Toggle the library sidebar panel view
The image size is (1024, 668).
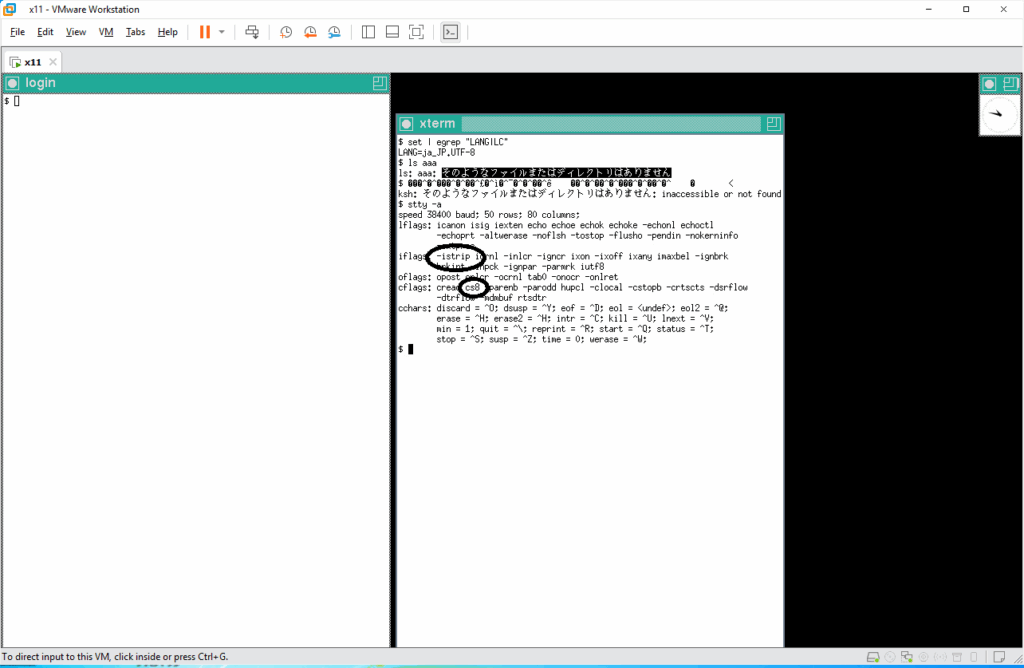[368, 32]
